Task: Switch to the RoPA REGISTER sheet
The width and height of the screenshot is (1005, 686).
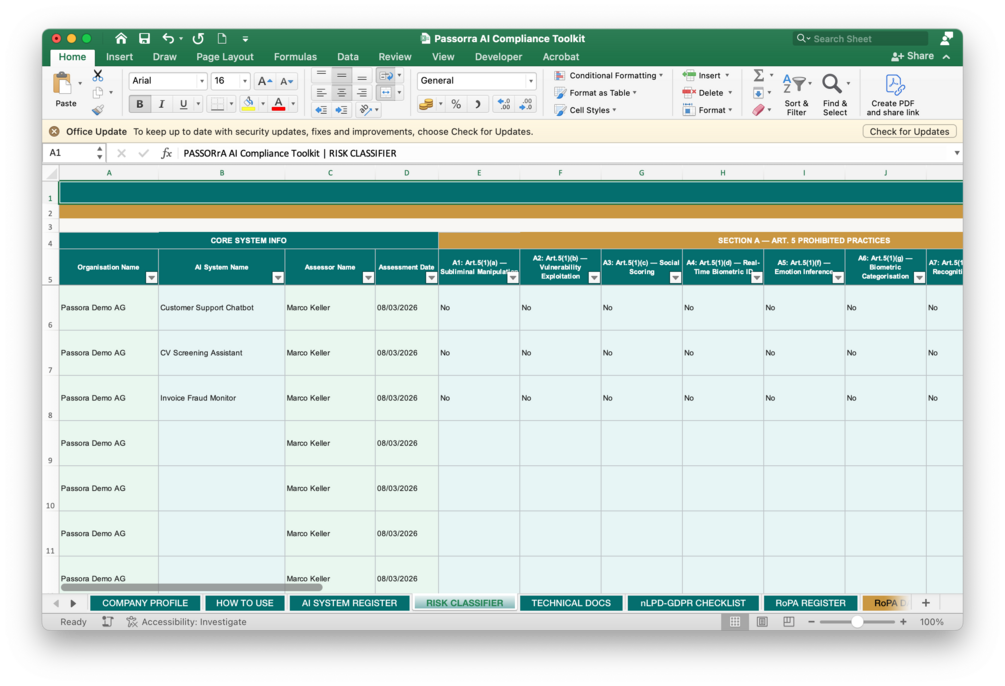Action: click(810, 603)
